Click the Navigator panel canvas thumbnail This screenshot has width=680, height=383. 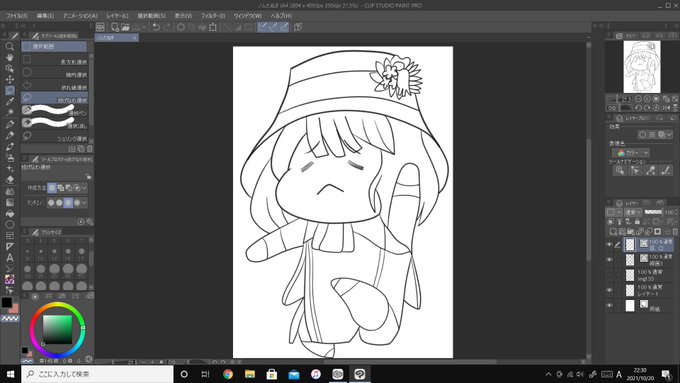[x=642, y=67]
